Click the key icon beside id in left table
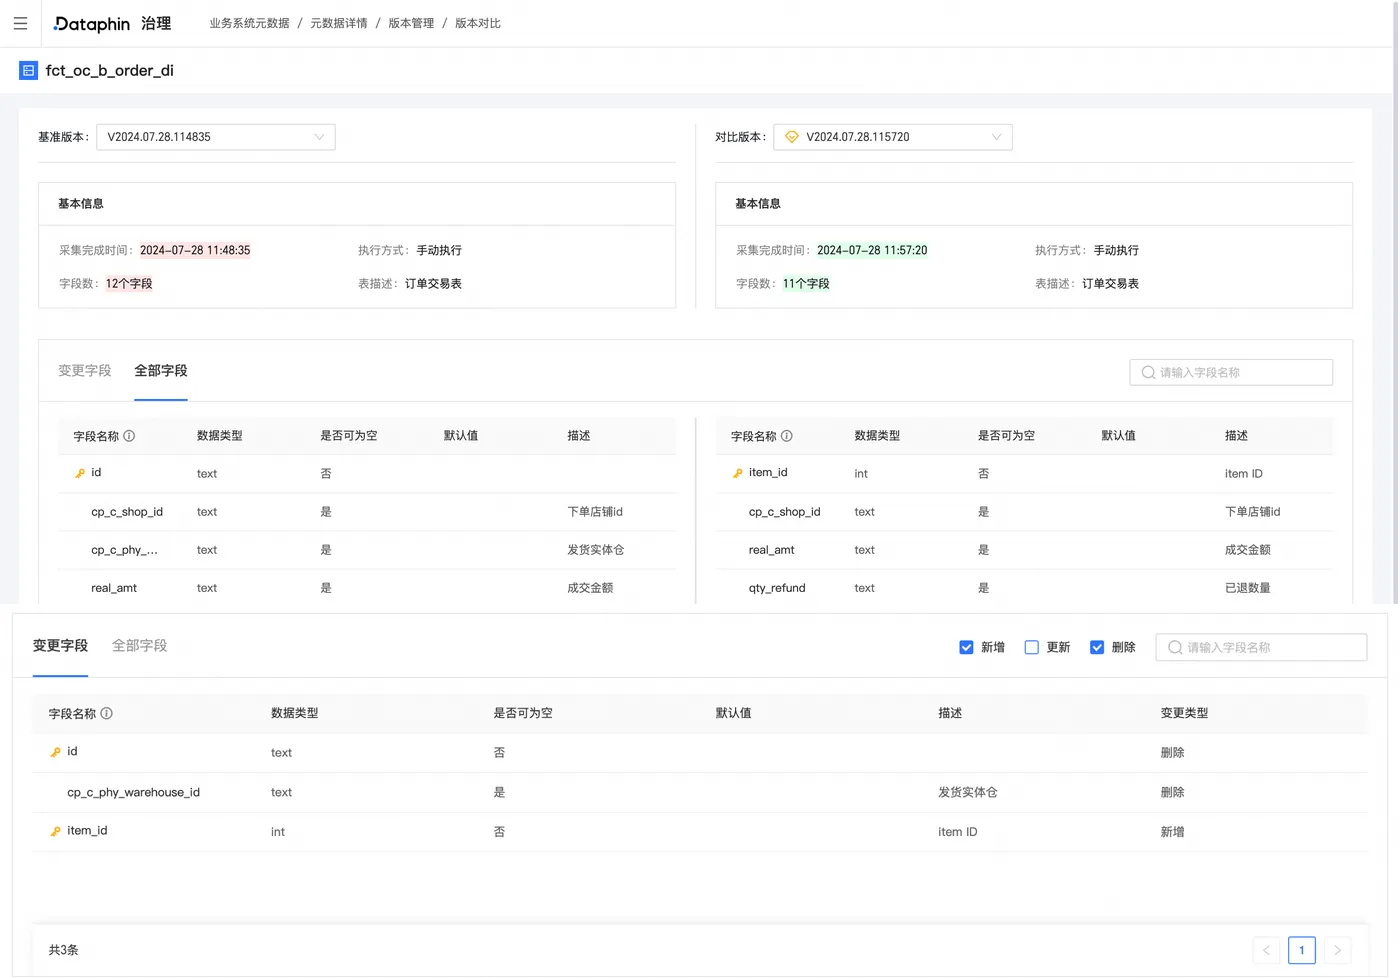The image size is (1400, 978). click(80, 473)
